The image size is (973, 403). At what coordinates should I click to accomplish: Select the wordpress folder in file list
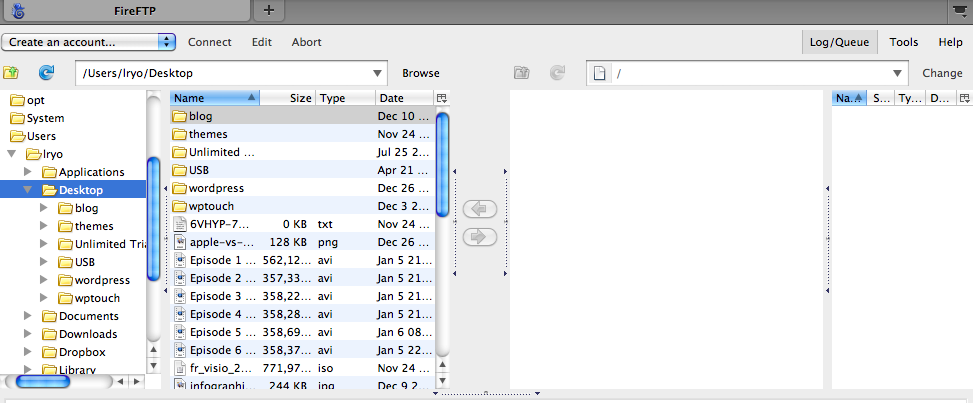tap(215, 188)
